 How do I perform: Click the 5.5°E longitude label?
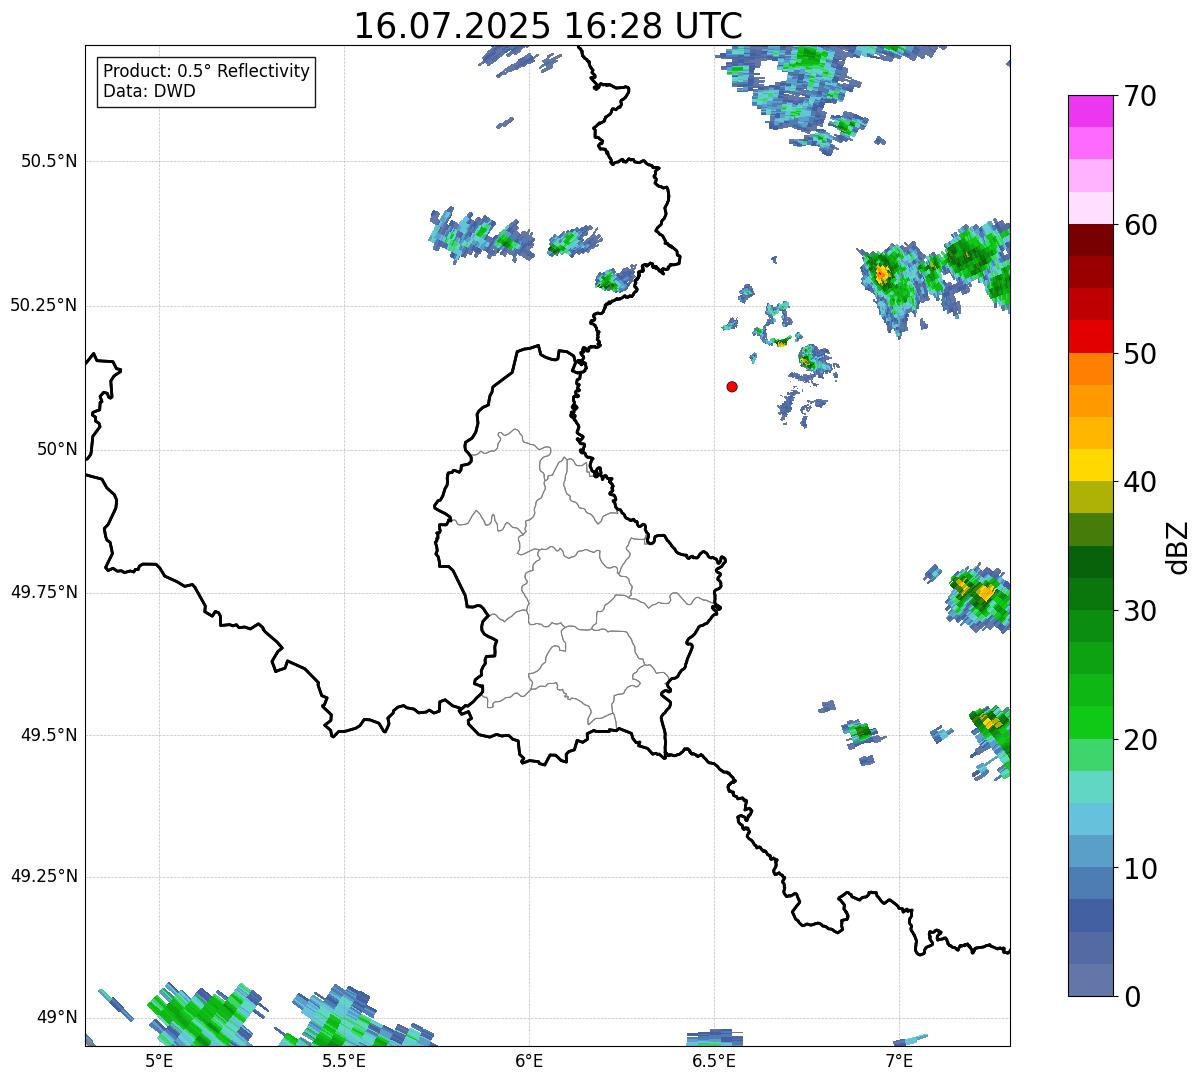pyautogui.click(x=344, y=1061)
